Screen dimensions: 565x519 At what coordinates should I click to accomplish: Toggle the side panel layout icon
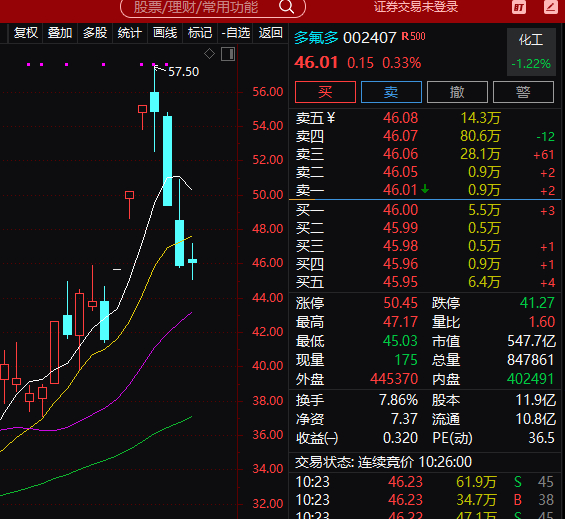[x=228, y=54]
